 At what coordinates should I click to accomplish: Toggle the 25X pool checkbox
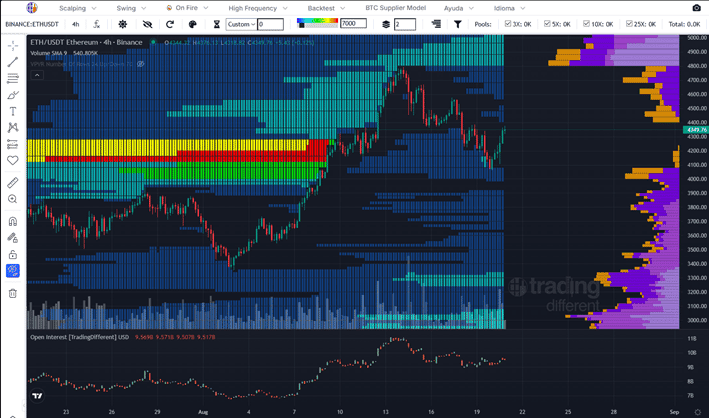click(629, 24)
